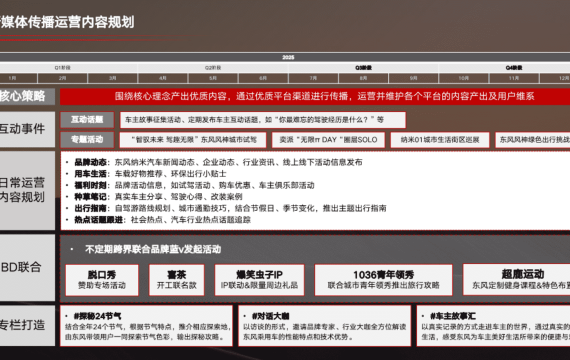Click the #探秘24节气 column box
Viewport: 570px width, 360px height.
point(146,325)
